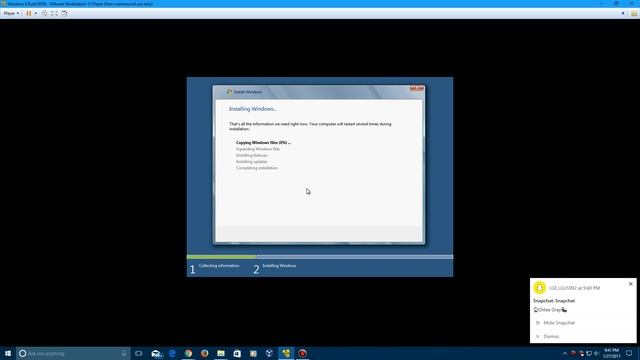Viewport: 640px width, 360px height.
Task: Click the Cortana microphone icon
Action: tap(124, 353)
